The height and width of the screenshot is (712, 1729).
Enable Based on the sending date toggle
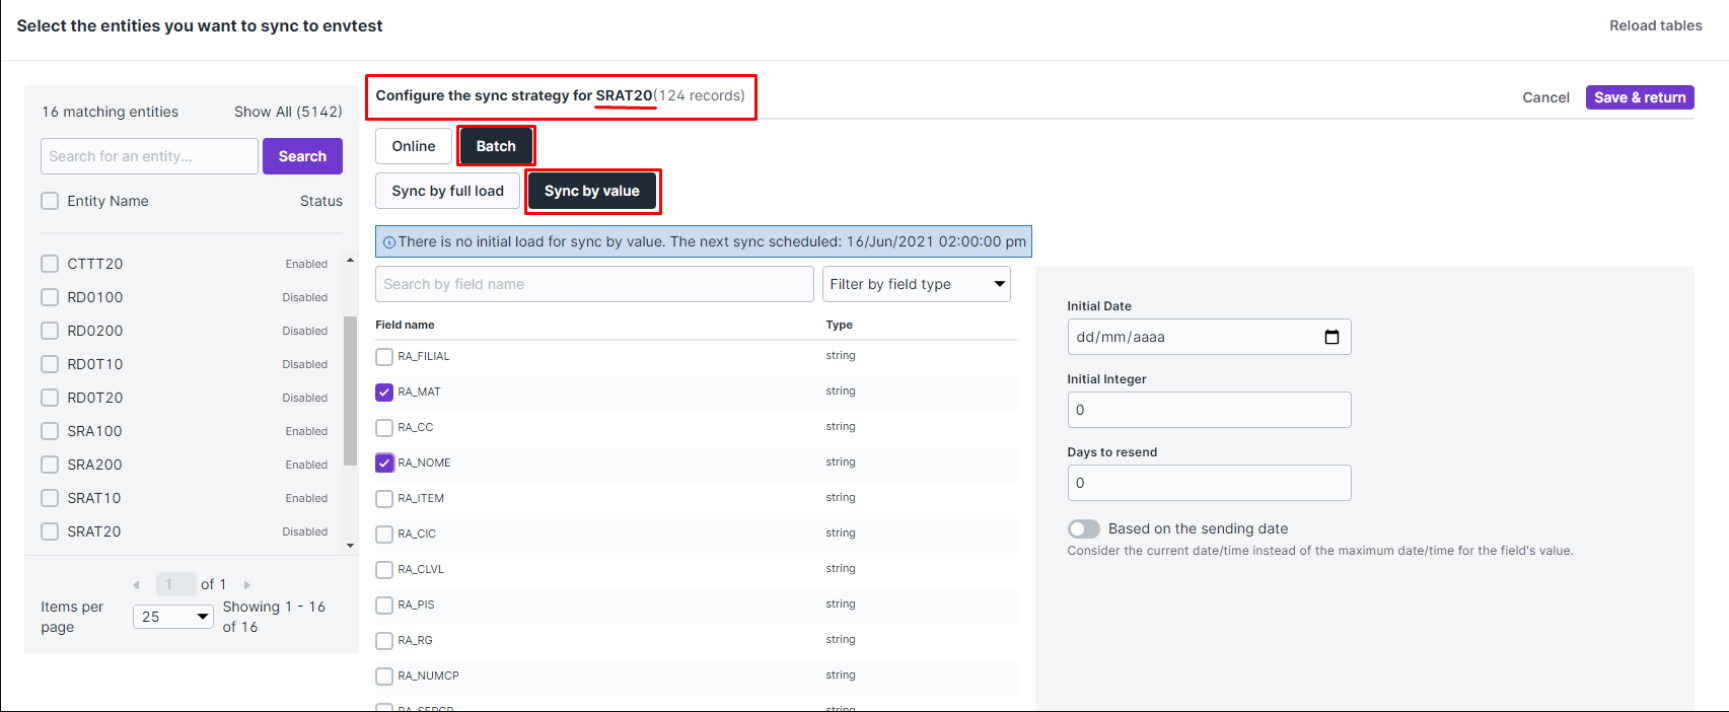tap(1084, 529)
